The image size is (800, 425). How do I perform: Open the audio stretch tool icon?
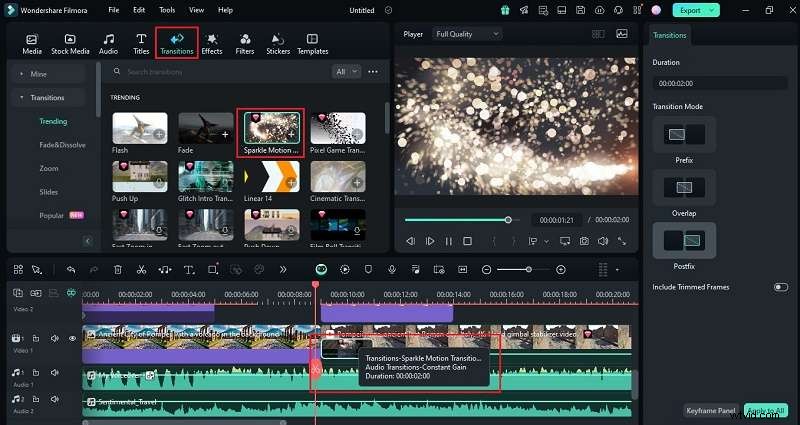pos(165,270)
